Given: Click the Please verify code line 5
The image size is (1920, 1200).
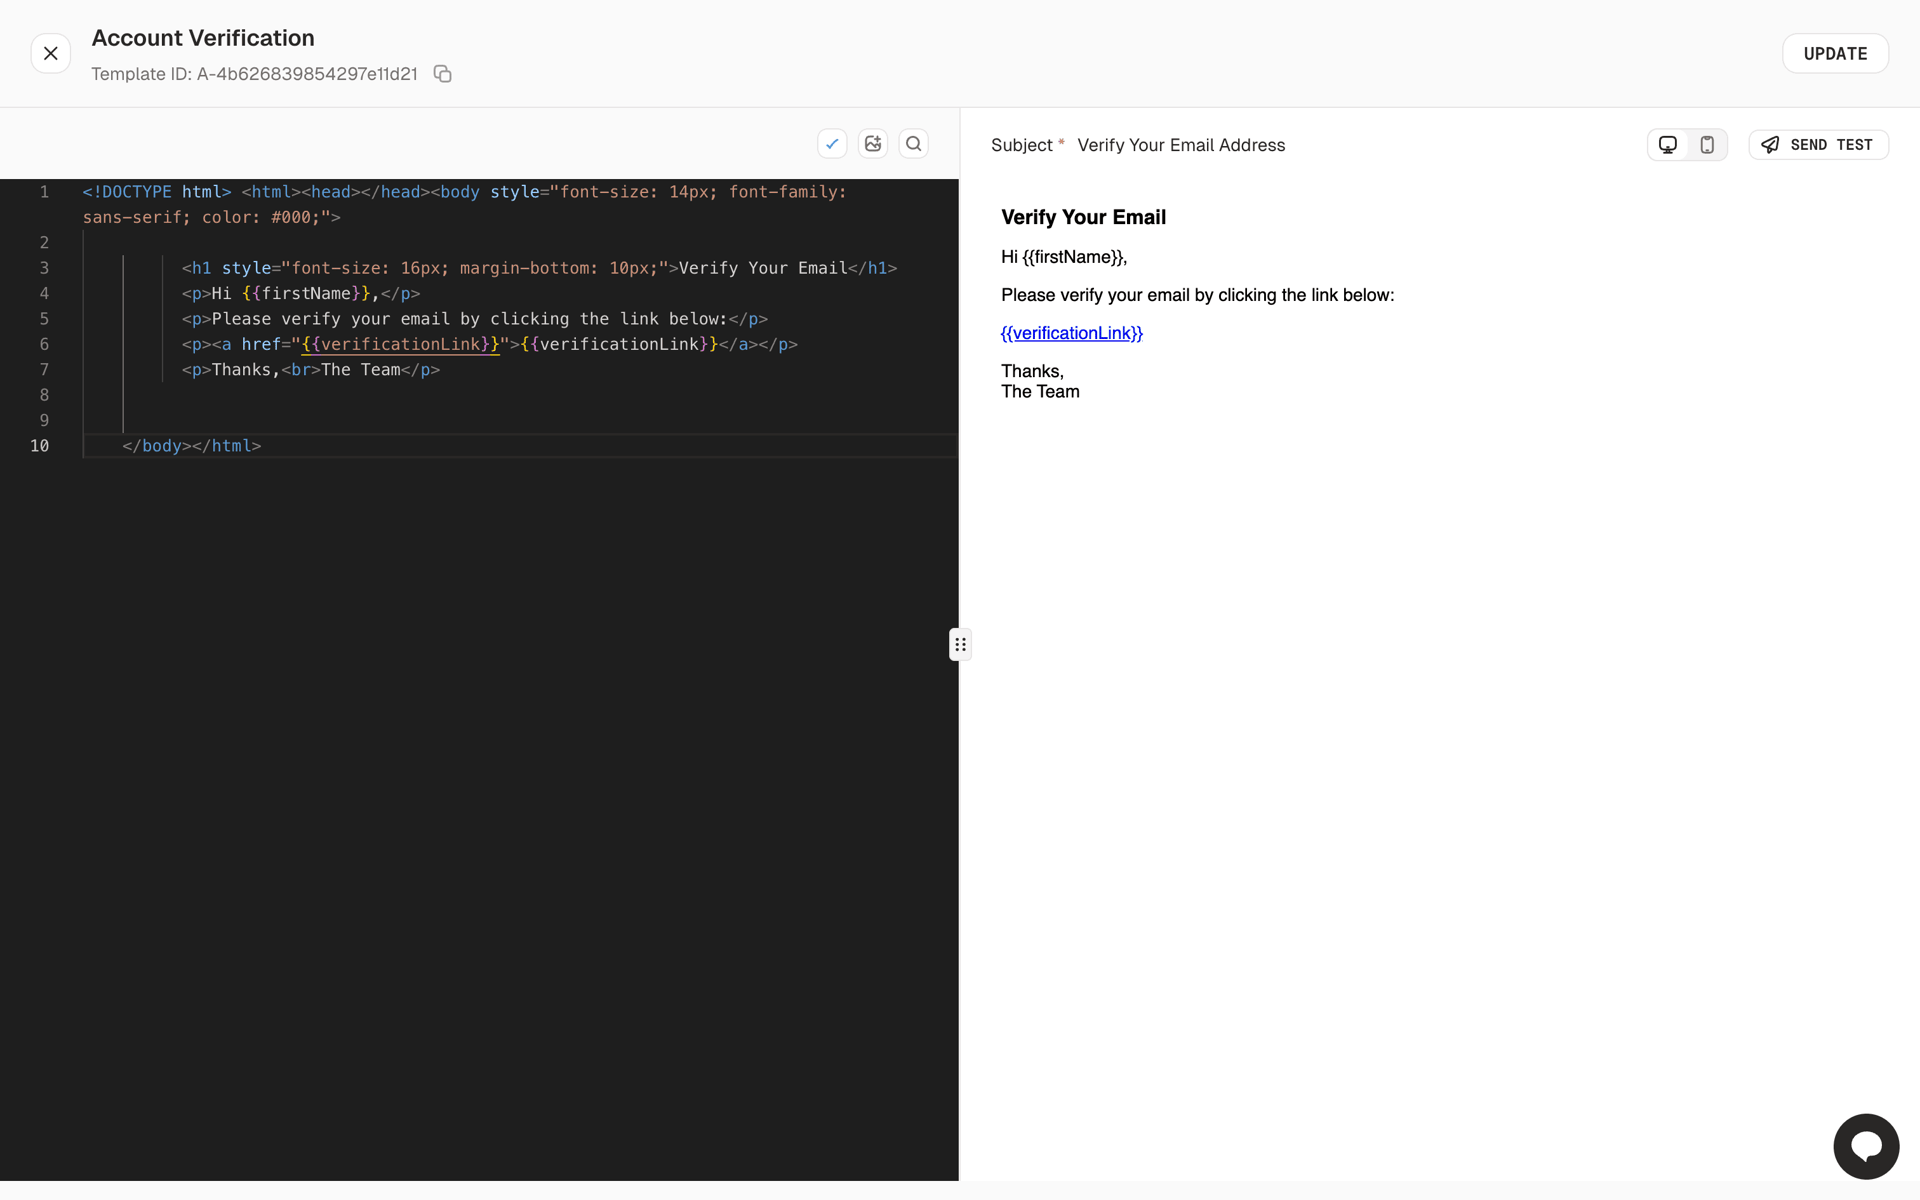Looking at the screenshot, I should tap(475, 319).
